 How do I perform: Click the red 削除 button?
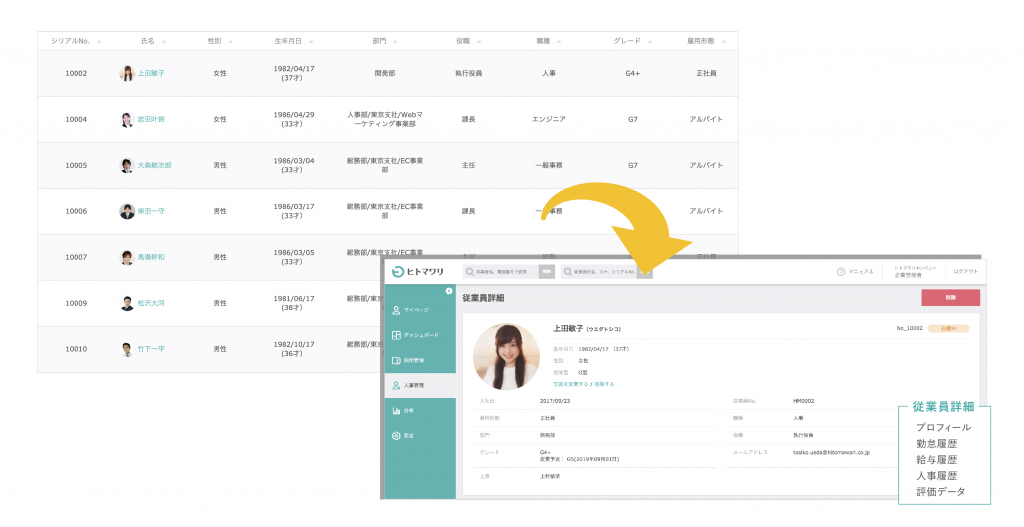click(951, 298)
